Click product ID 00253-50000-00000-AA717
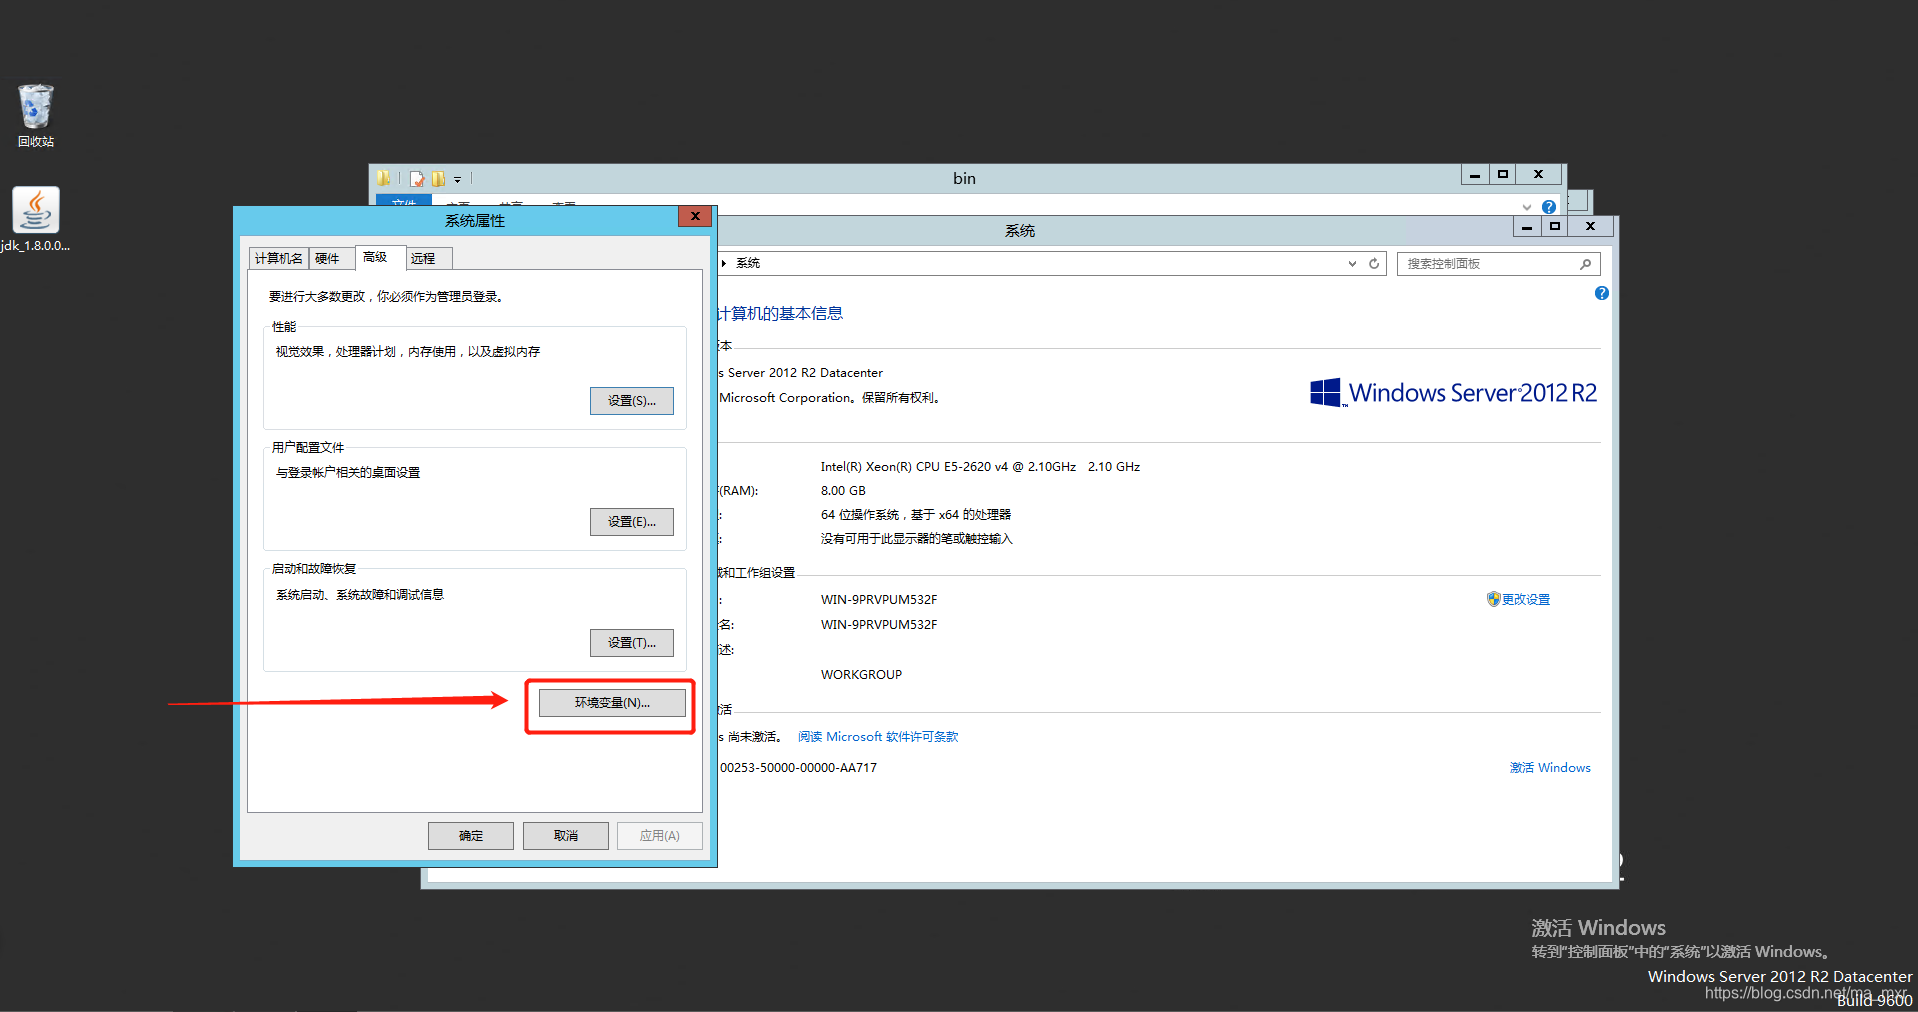 (x=798, y=768)
